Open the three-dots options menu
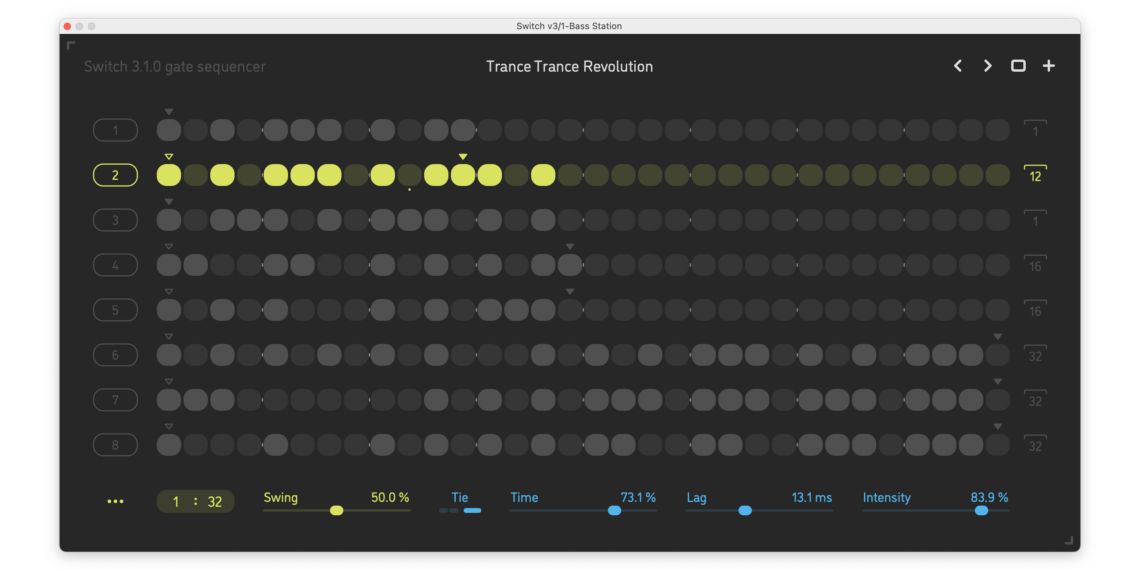 pyautogui.click(x=115, y=502)
